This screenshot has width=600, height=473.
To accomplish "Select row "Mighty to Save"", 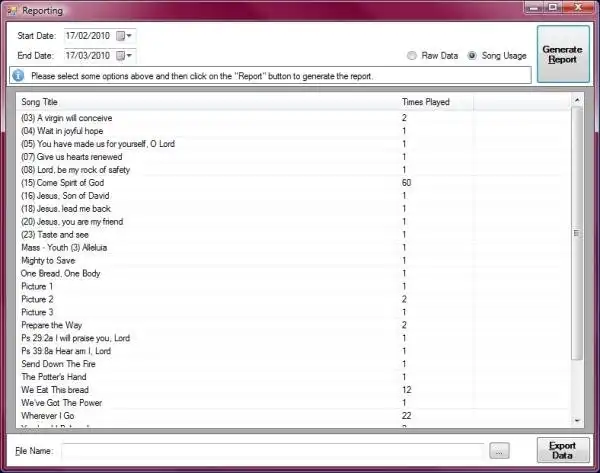I will [x=293, y=261].
